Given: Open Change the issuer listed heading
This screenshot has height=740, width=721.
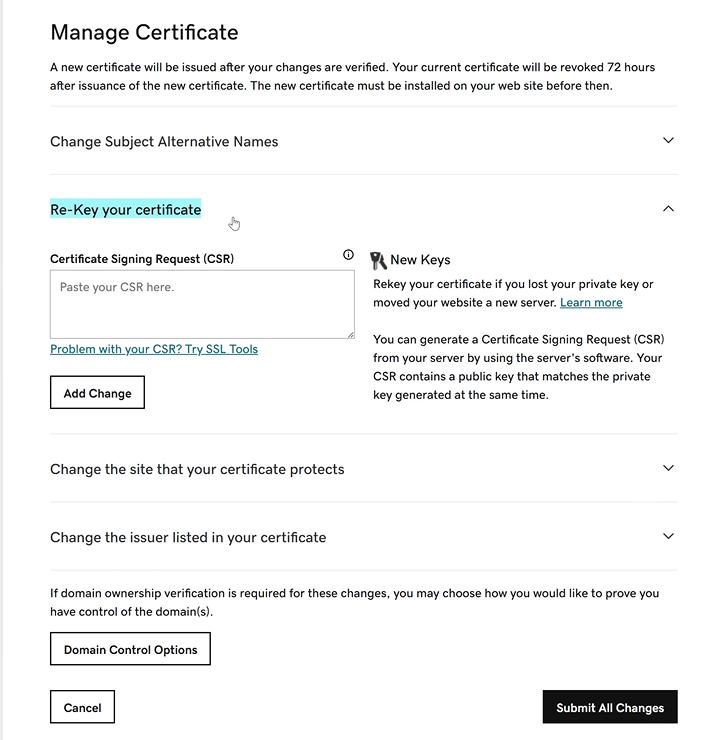Looking at the screenshot, I should (188, 538).
